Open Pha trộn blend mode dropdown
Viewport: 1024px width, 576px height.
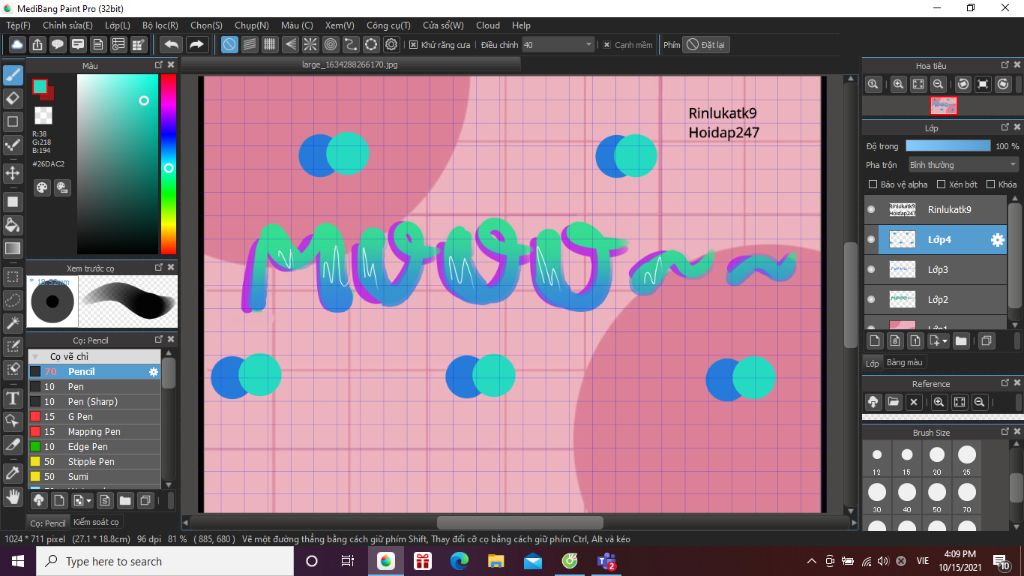pyautogui.click(x=963, y=165)
